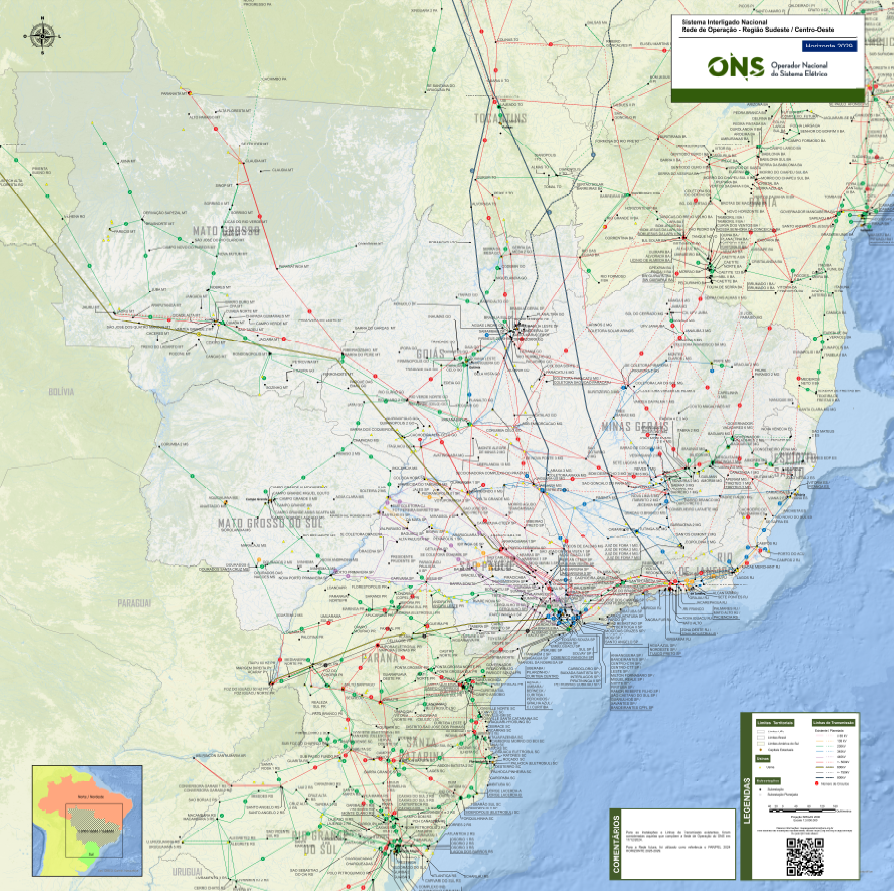The width and height of the screenshot is (894, 891).
Task: Click the Capitais Estaduais star symbol in legend
Action: pos(760,750)
